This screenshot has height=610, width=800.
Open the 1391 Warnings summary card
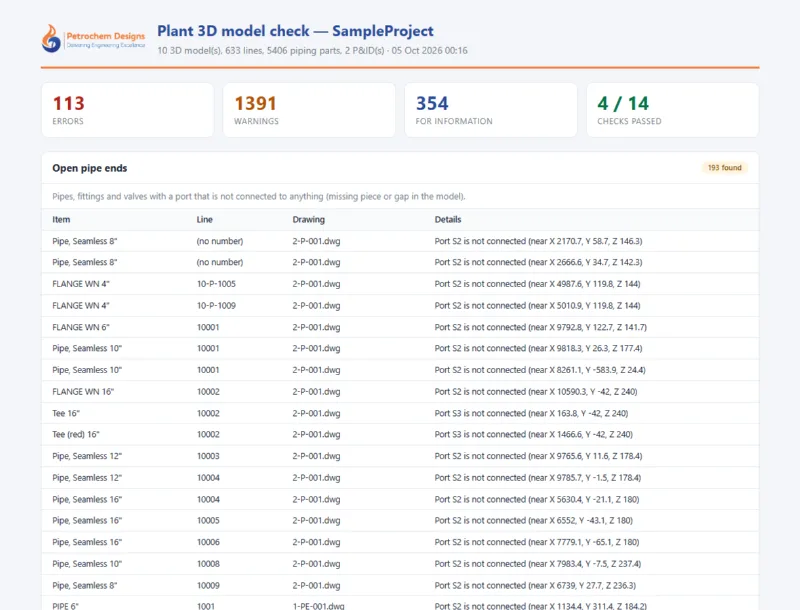[x=309, y=110]
